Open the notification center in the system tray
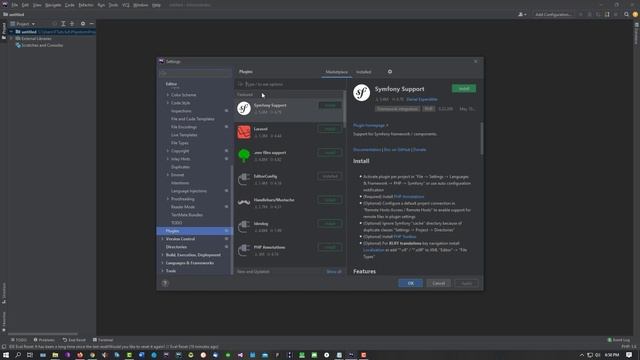This screenshot has height=360, width=640. tap(629, 355)
